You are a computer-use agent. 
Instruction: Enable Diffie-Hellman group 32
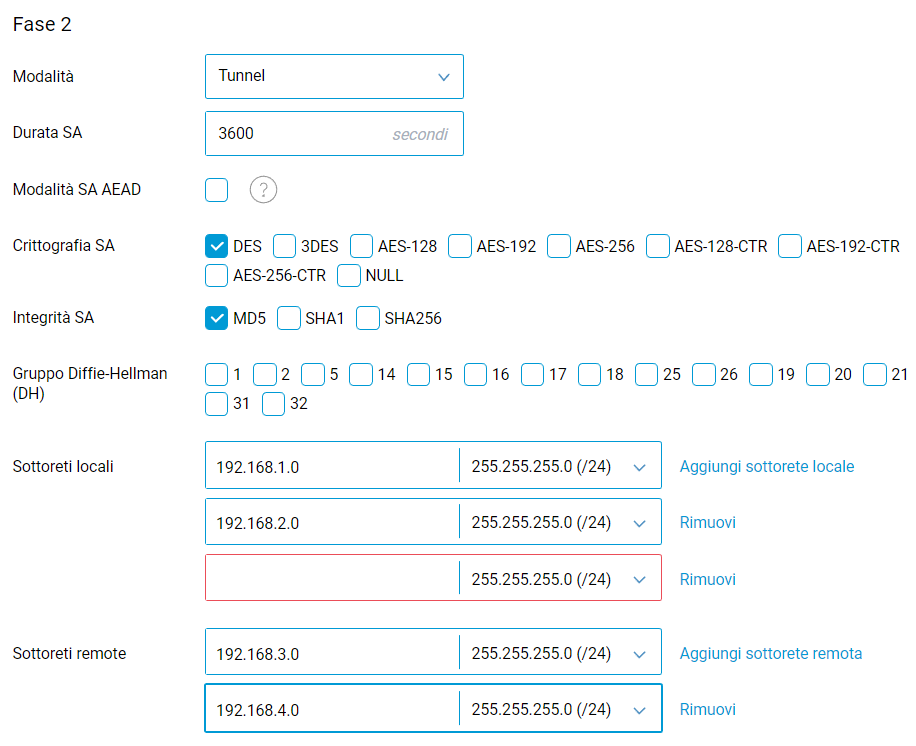coord(273,404)
